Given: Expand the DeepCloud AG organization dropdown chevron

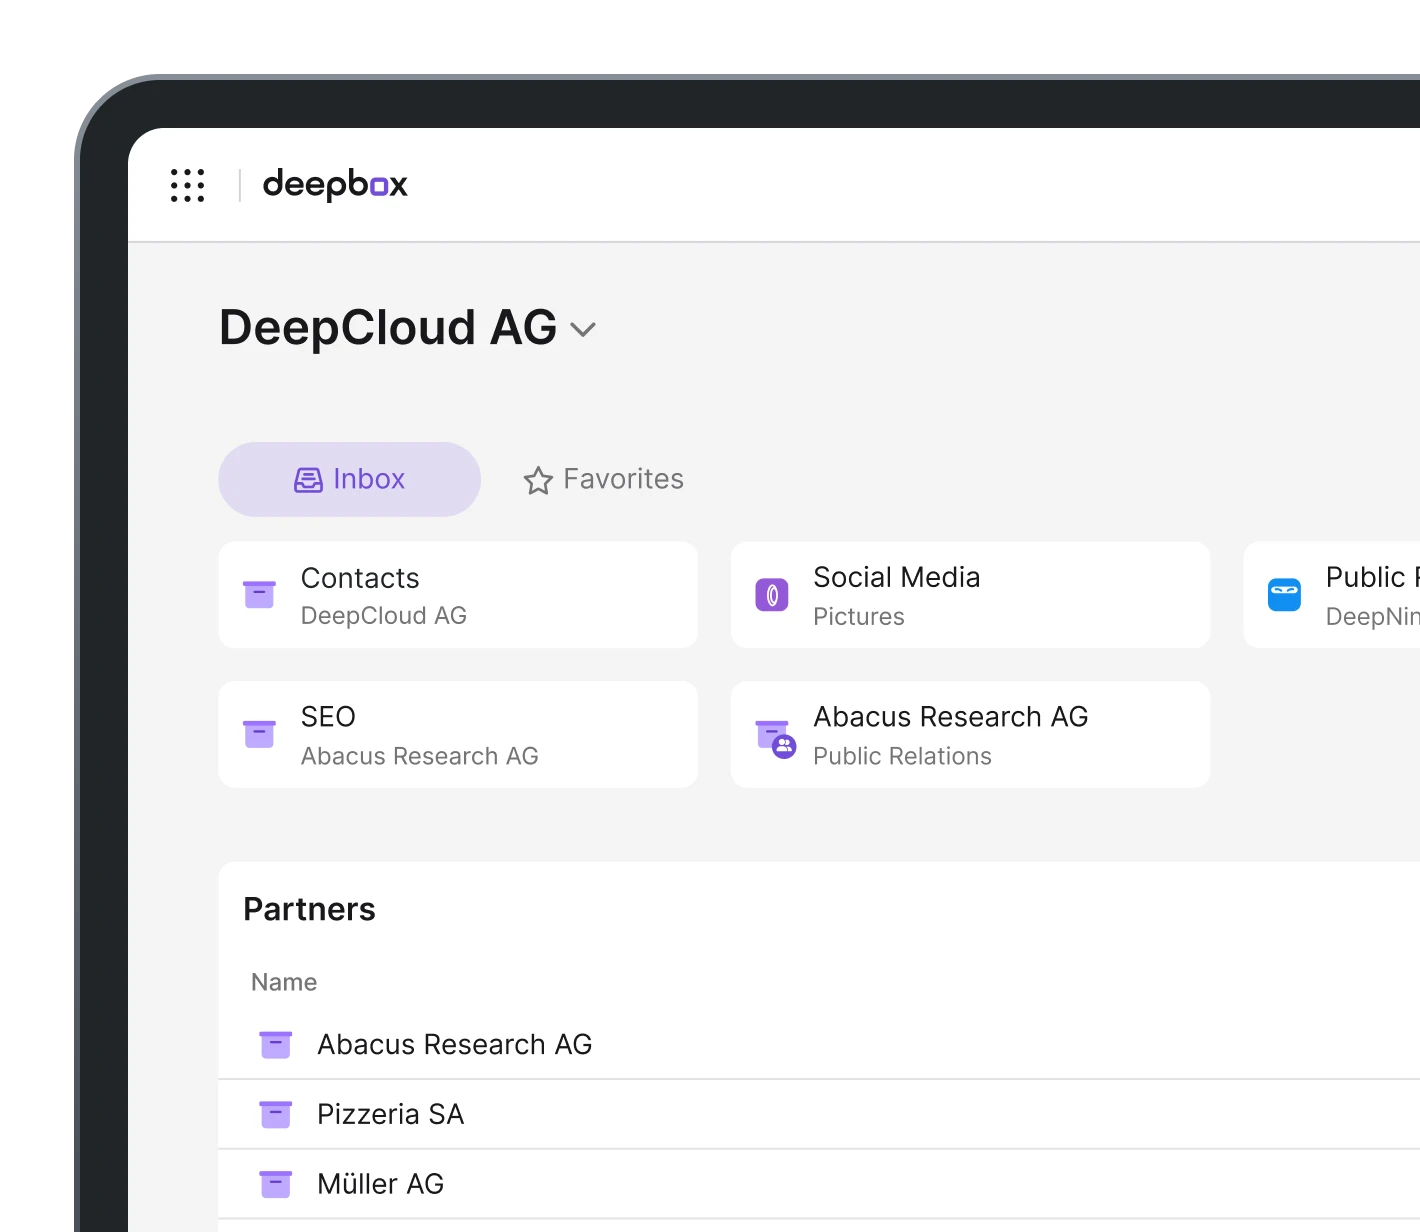Looking at the screenshot, I should [583, 329].
